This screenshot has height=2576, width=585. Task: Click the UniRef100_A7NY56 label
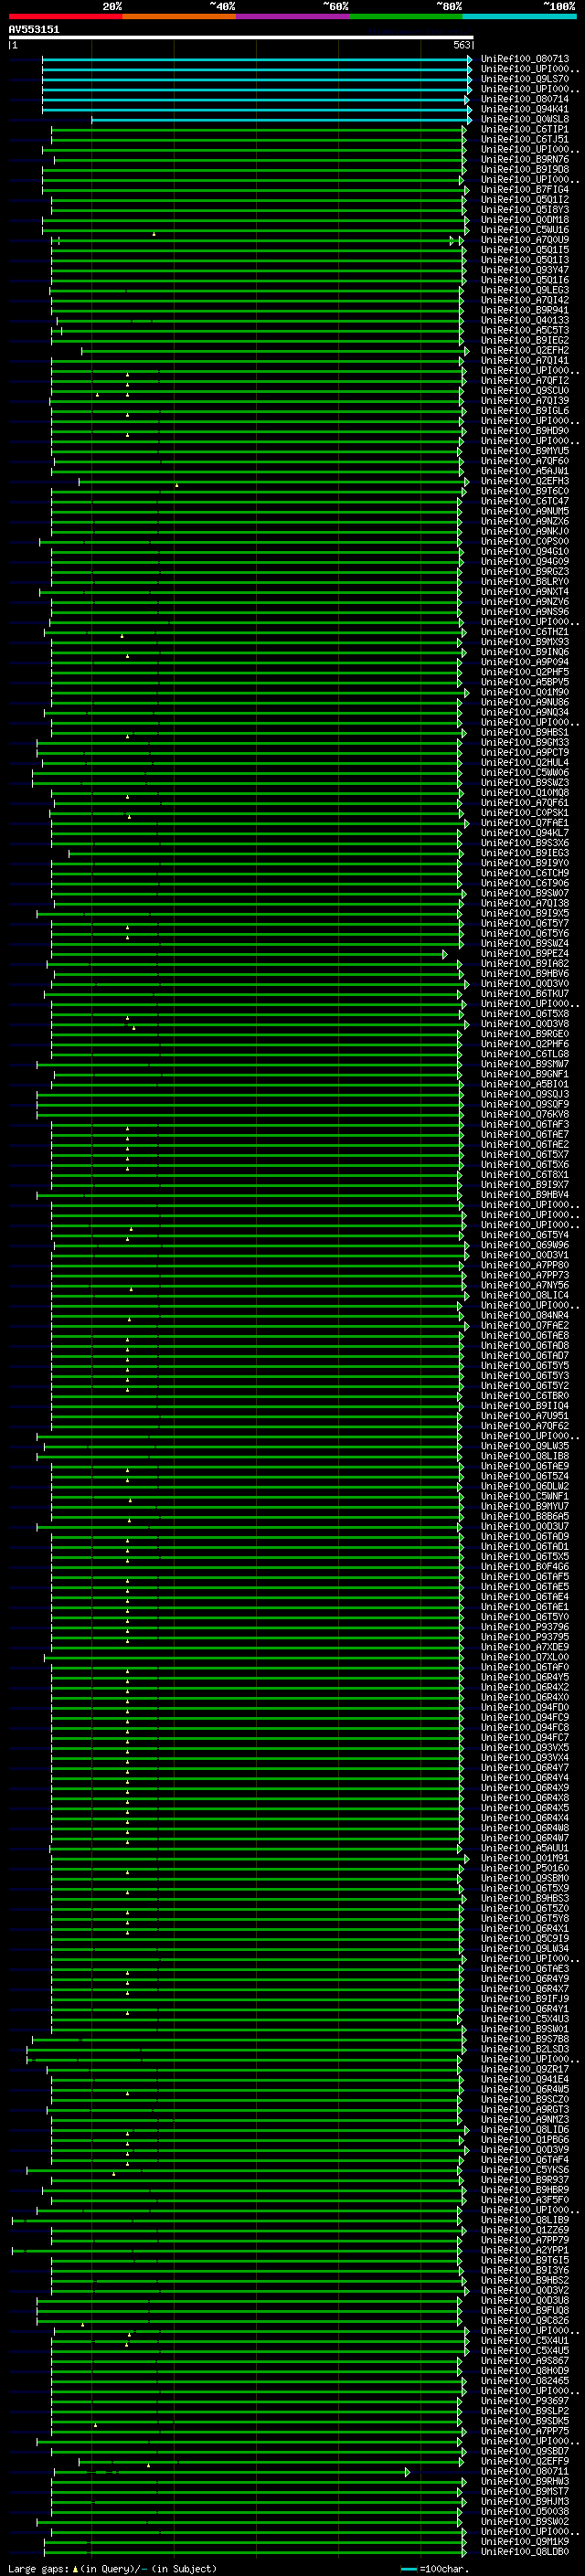tap(525, 1285)
